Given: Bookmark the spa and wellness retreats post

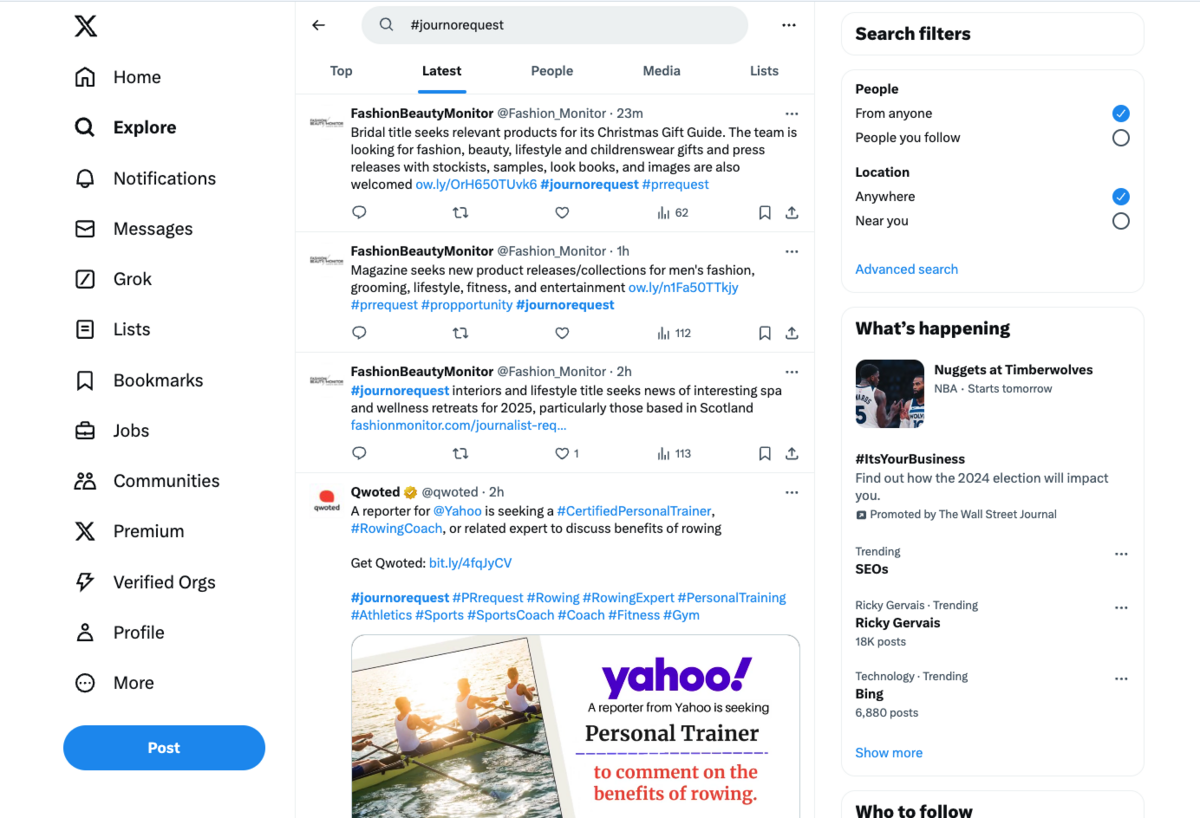Looking at the screenshot, I should [x=765, y=453].
